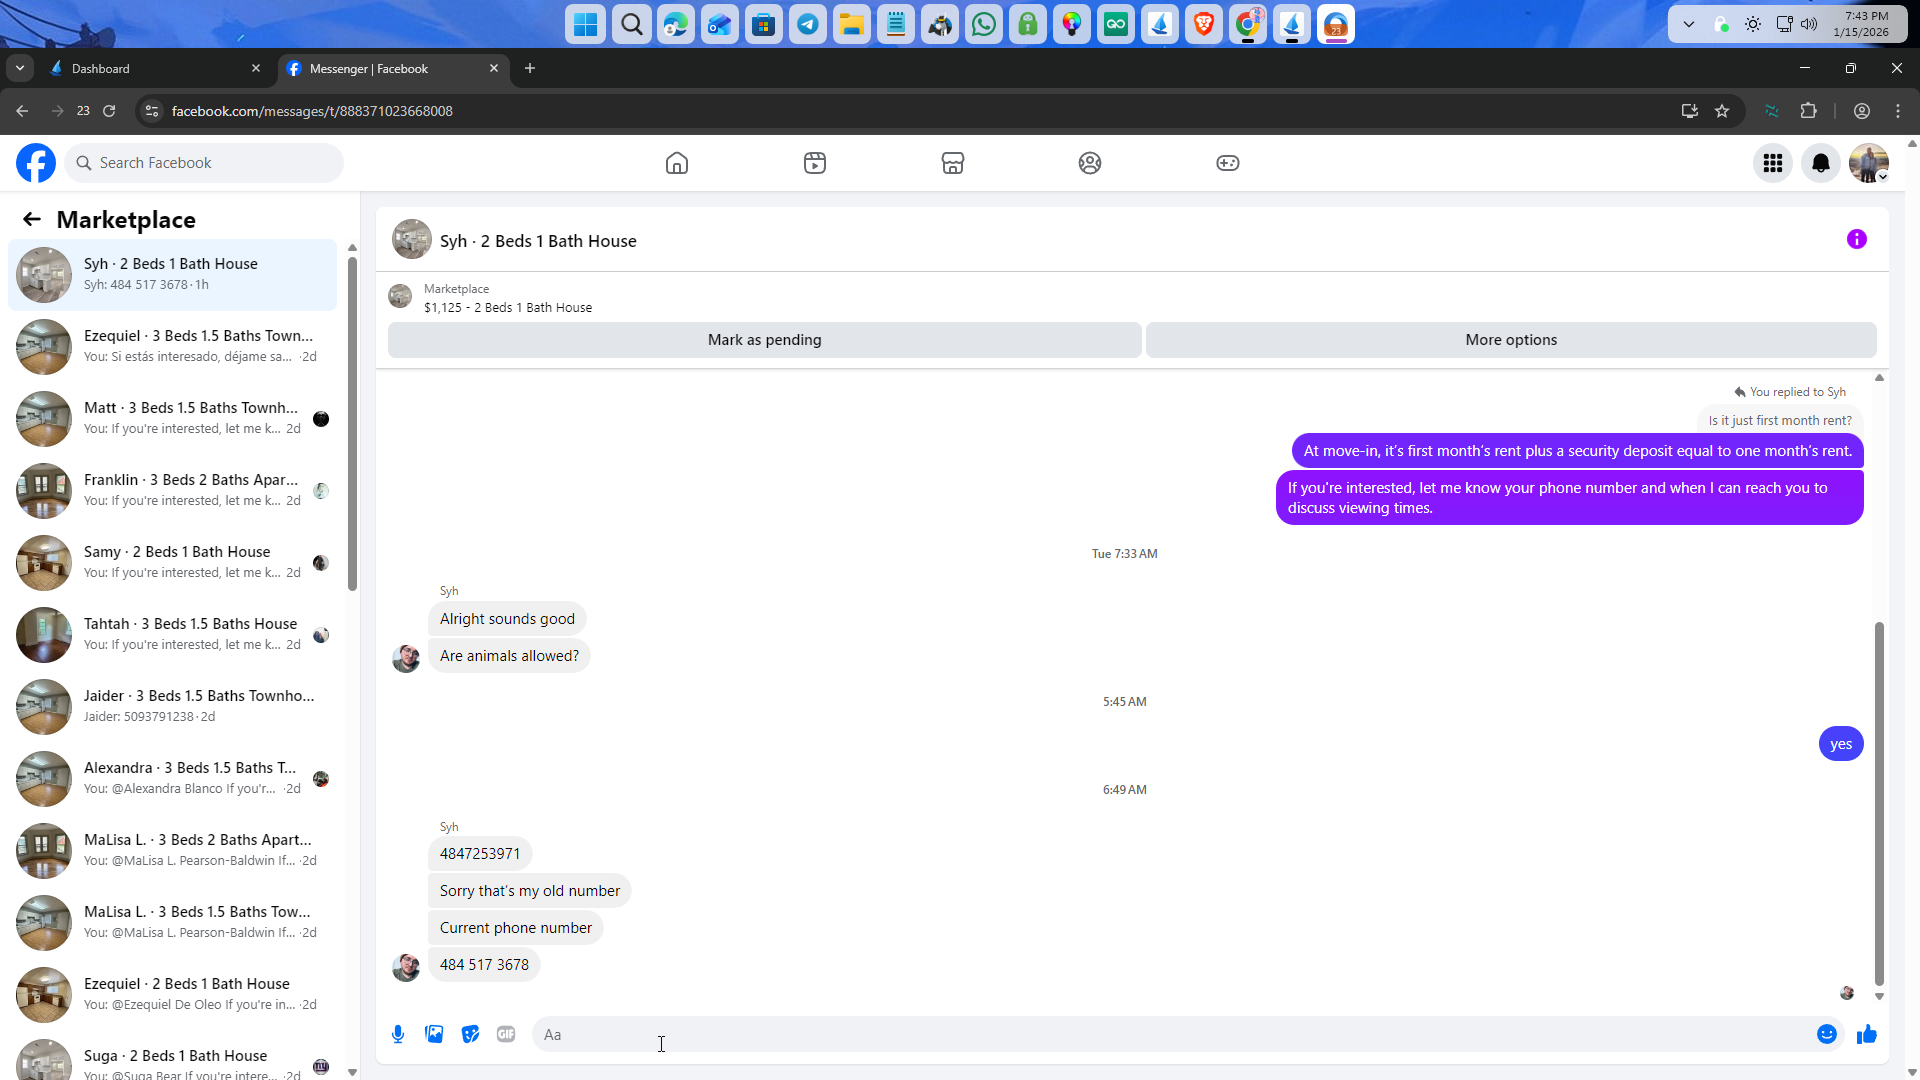Open the Facebook apps grid menu
Viewport: 1920px width, 1080px height.
coord(1772,163)
